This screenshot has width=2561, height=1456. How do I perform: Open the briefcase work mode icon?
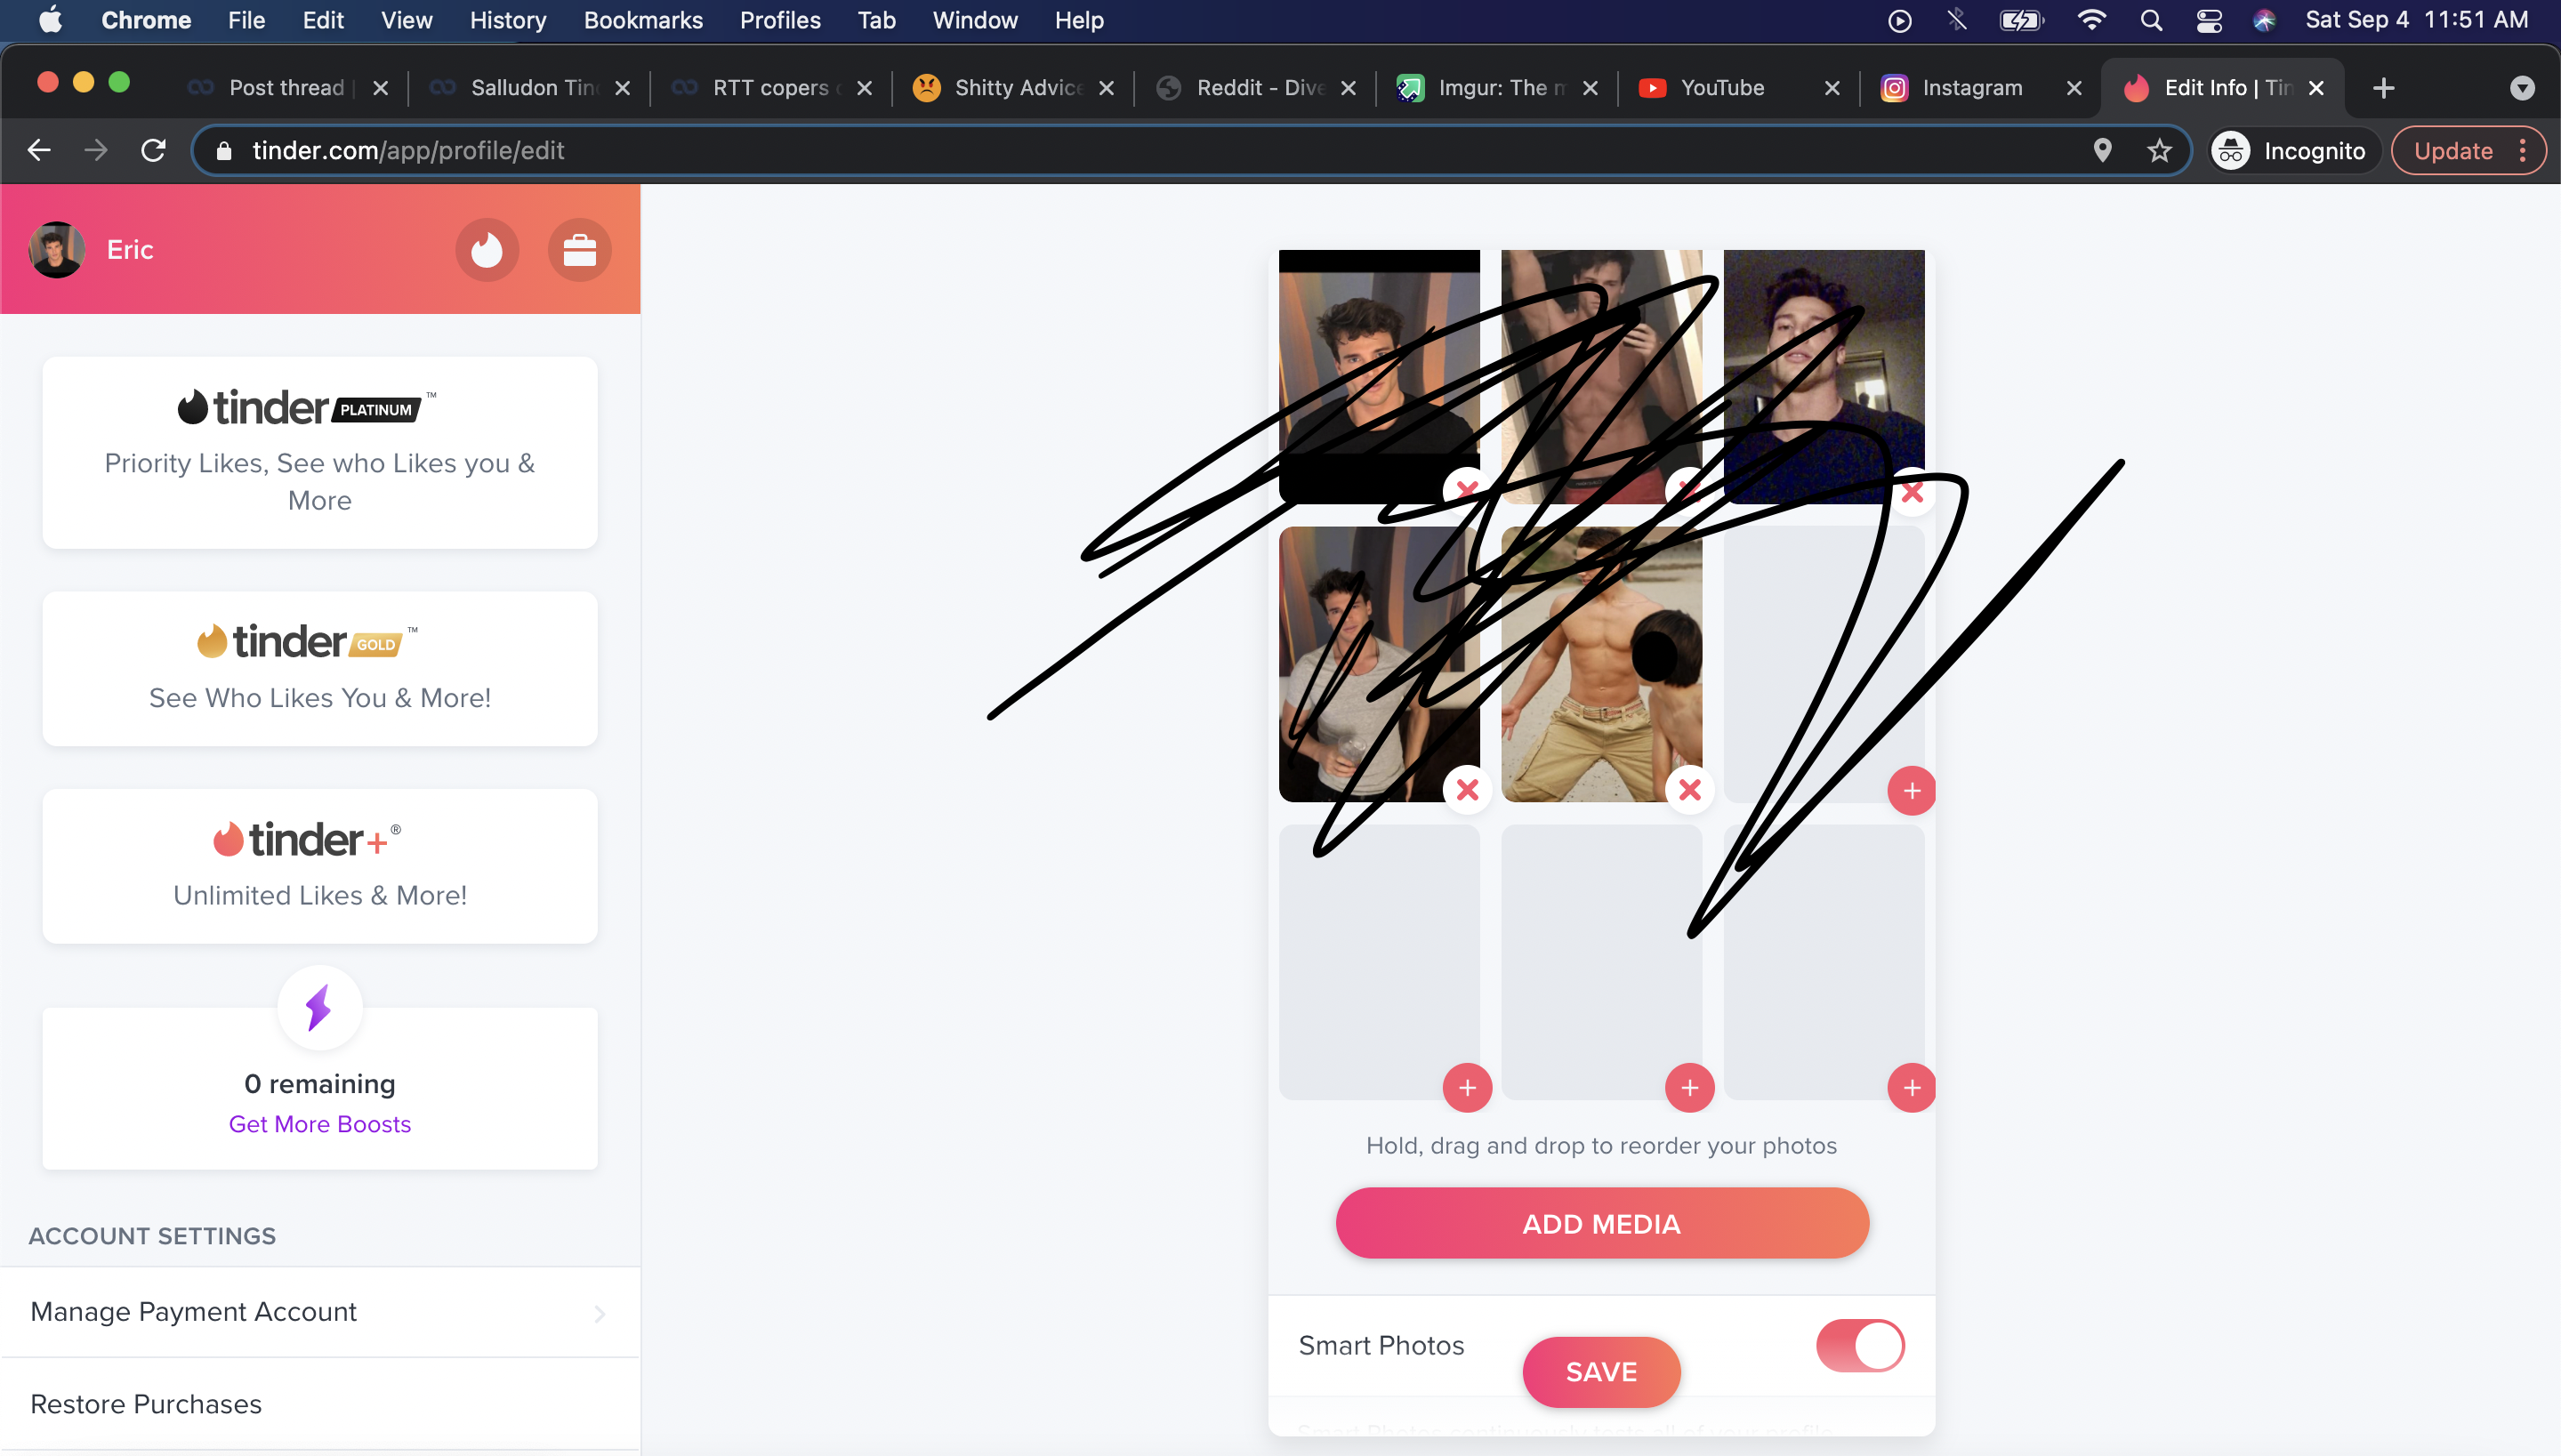[x=579, y=250]
